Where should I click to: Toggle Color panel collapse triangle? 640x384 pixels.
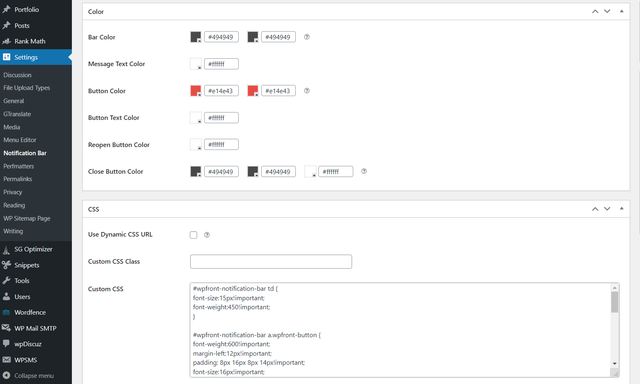click(x=622, y=11)
